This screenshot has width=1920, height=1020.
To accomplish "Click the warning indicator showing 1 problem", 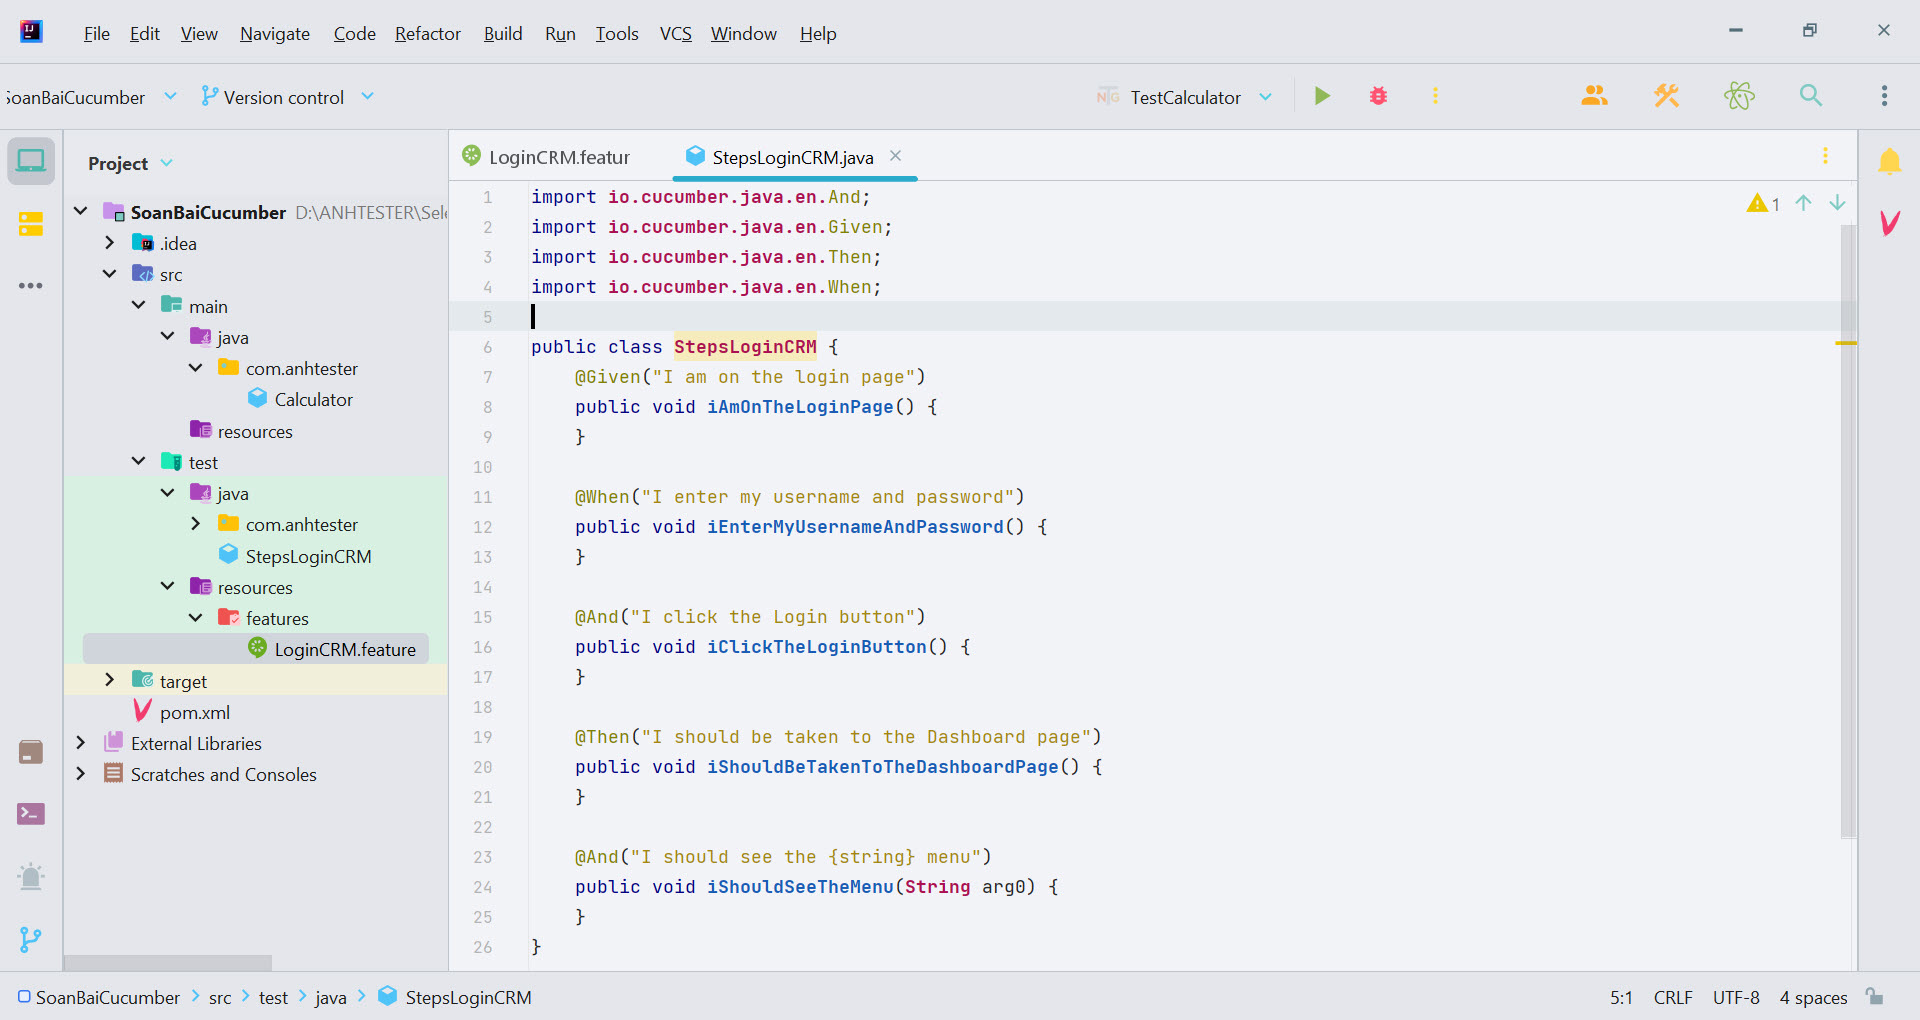I will 1763,204.
